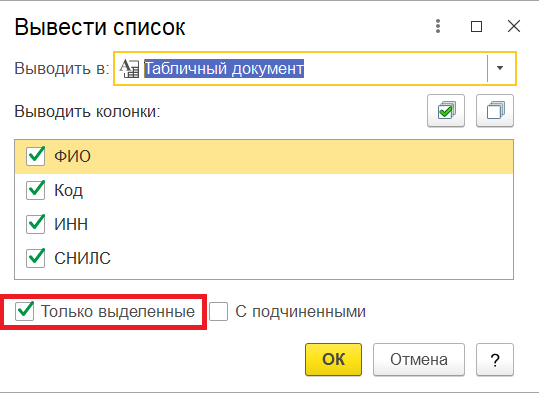Click the check all columns icon
This screenshot has width=539, height=393.
tap(446, 111)
